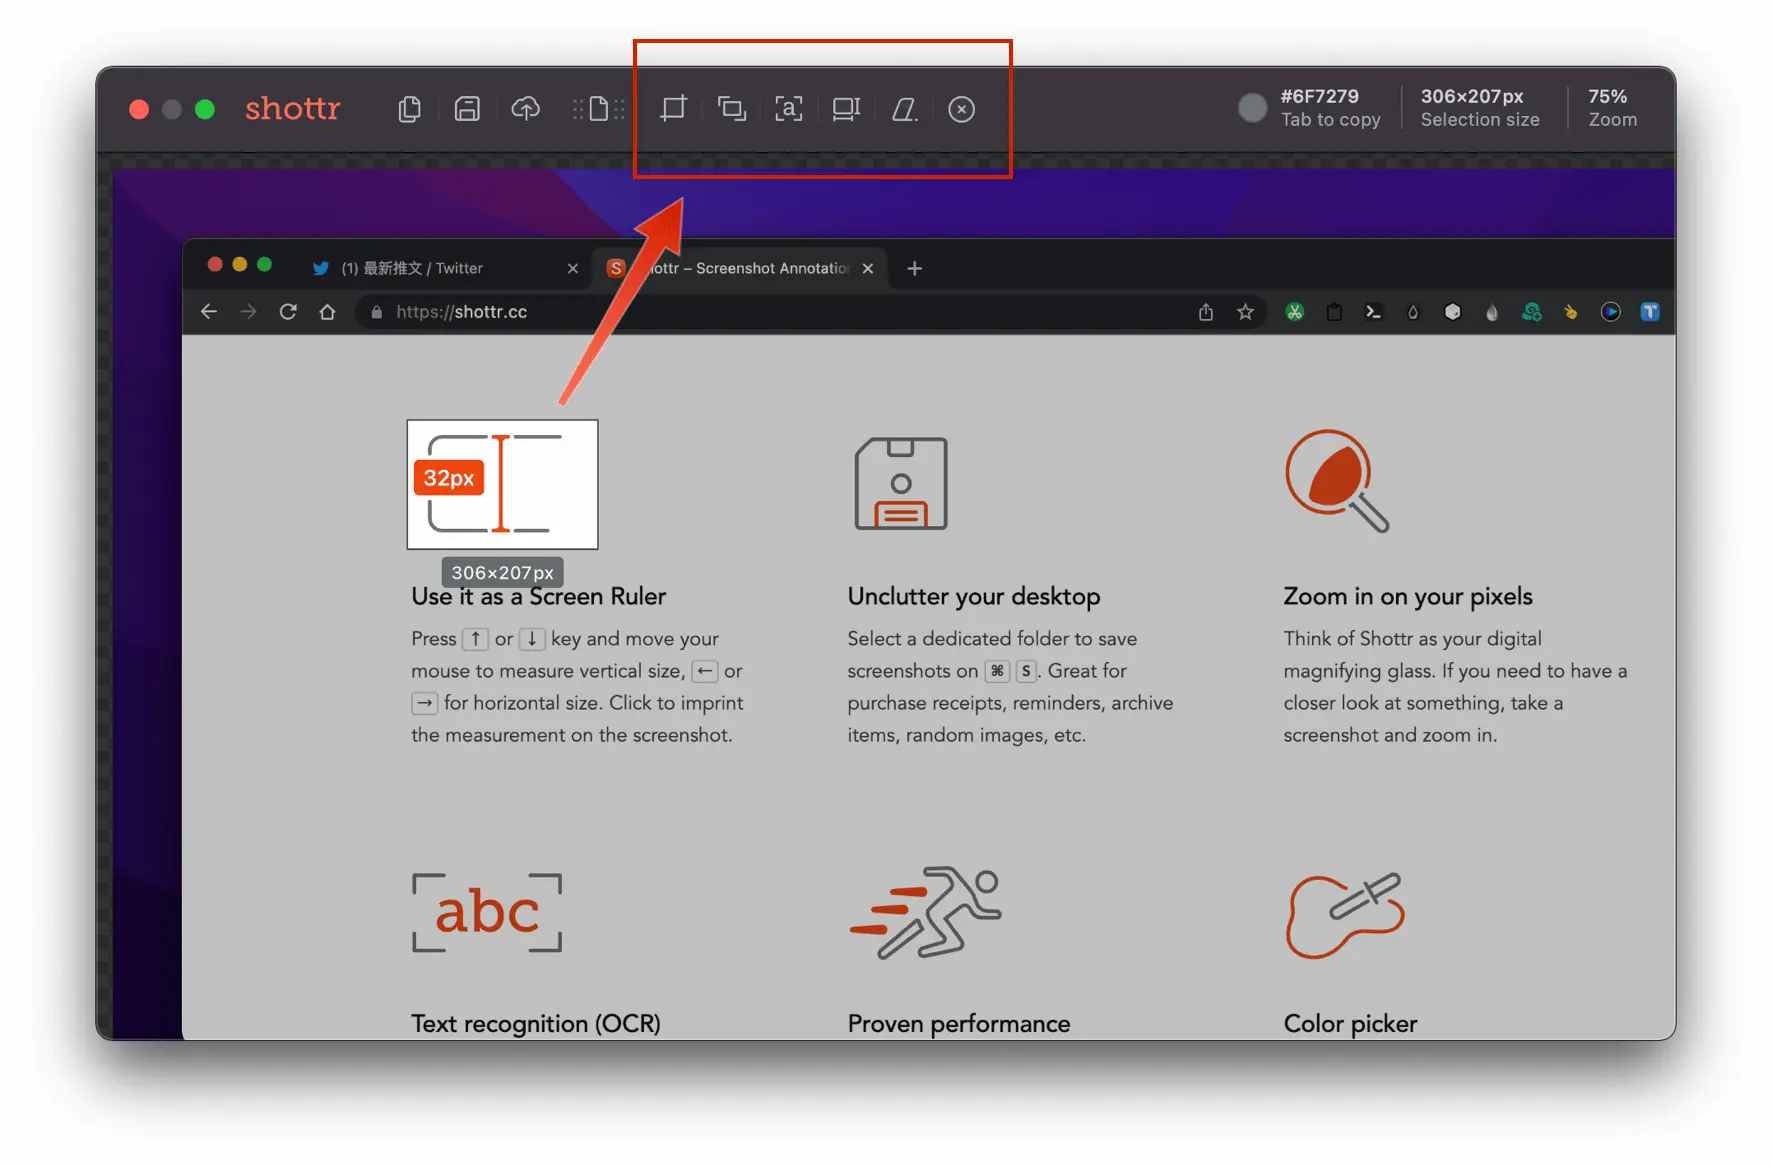1772x1166 pixels.
Task: Click the #6F7279 Tab to copy text
Action: [x=1330, y=108]
